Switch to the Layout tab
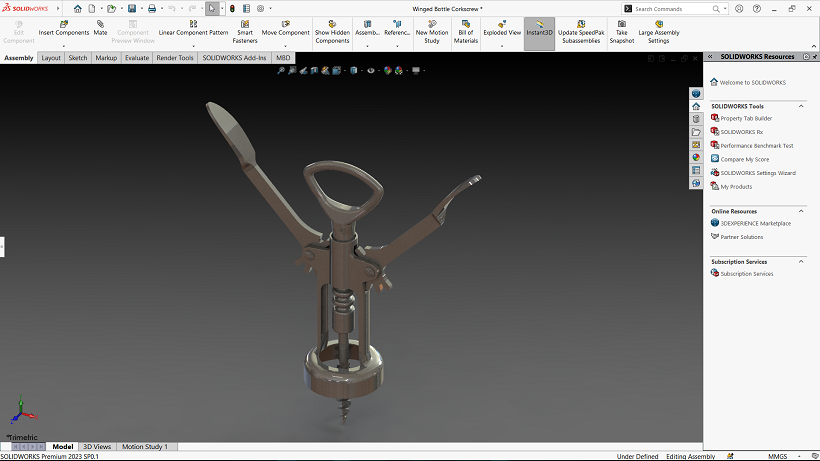This screenshot has width=820, height=461. tap(51, 57)
